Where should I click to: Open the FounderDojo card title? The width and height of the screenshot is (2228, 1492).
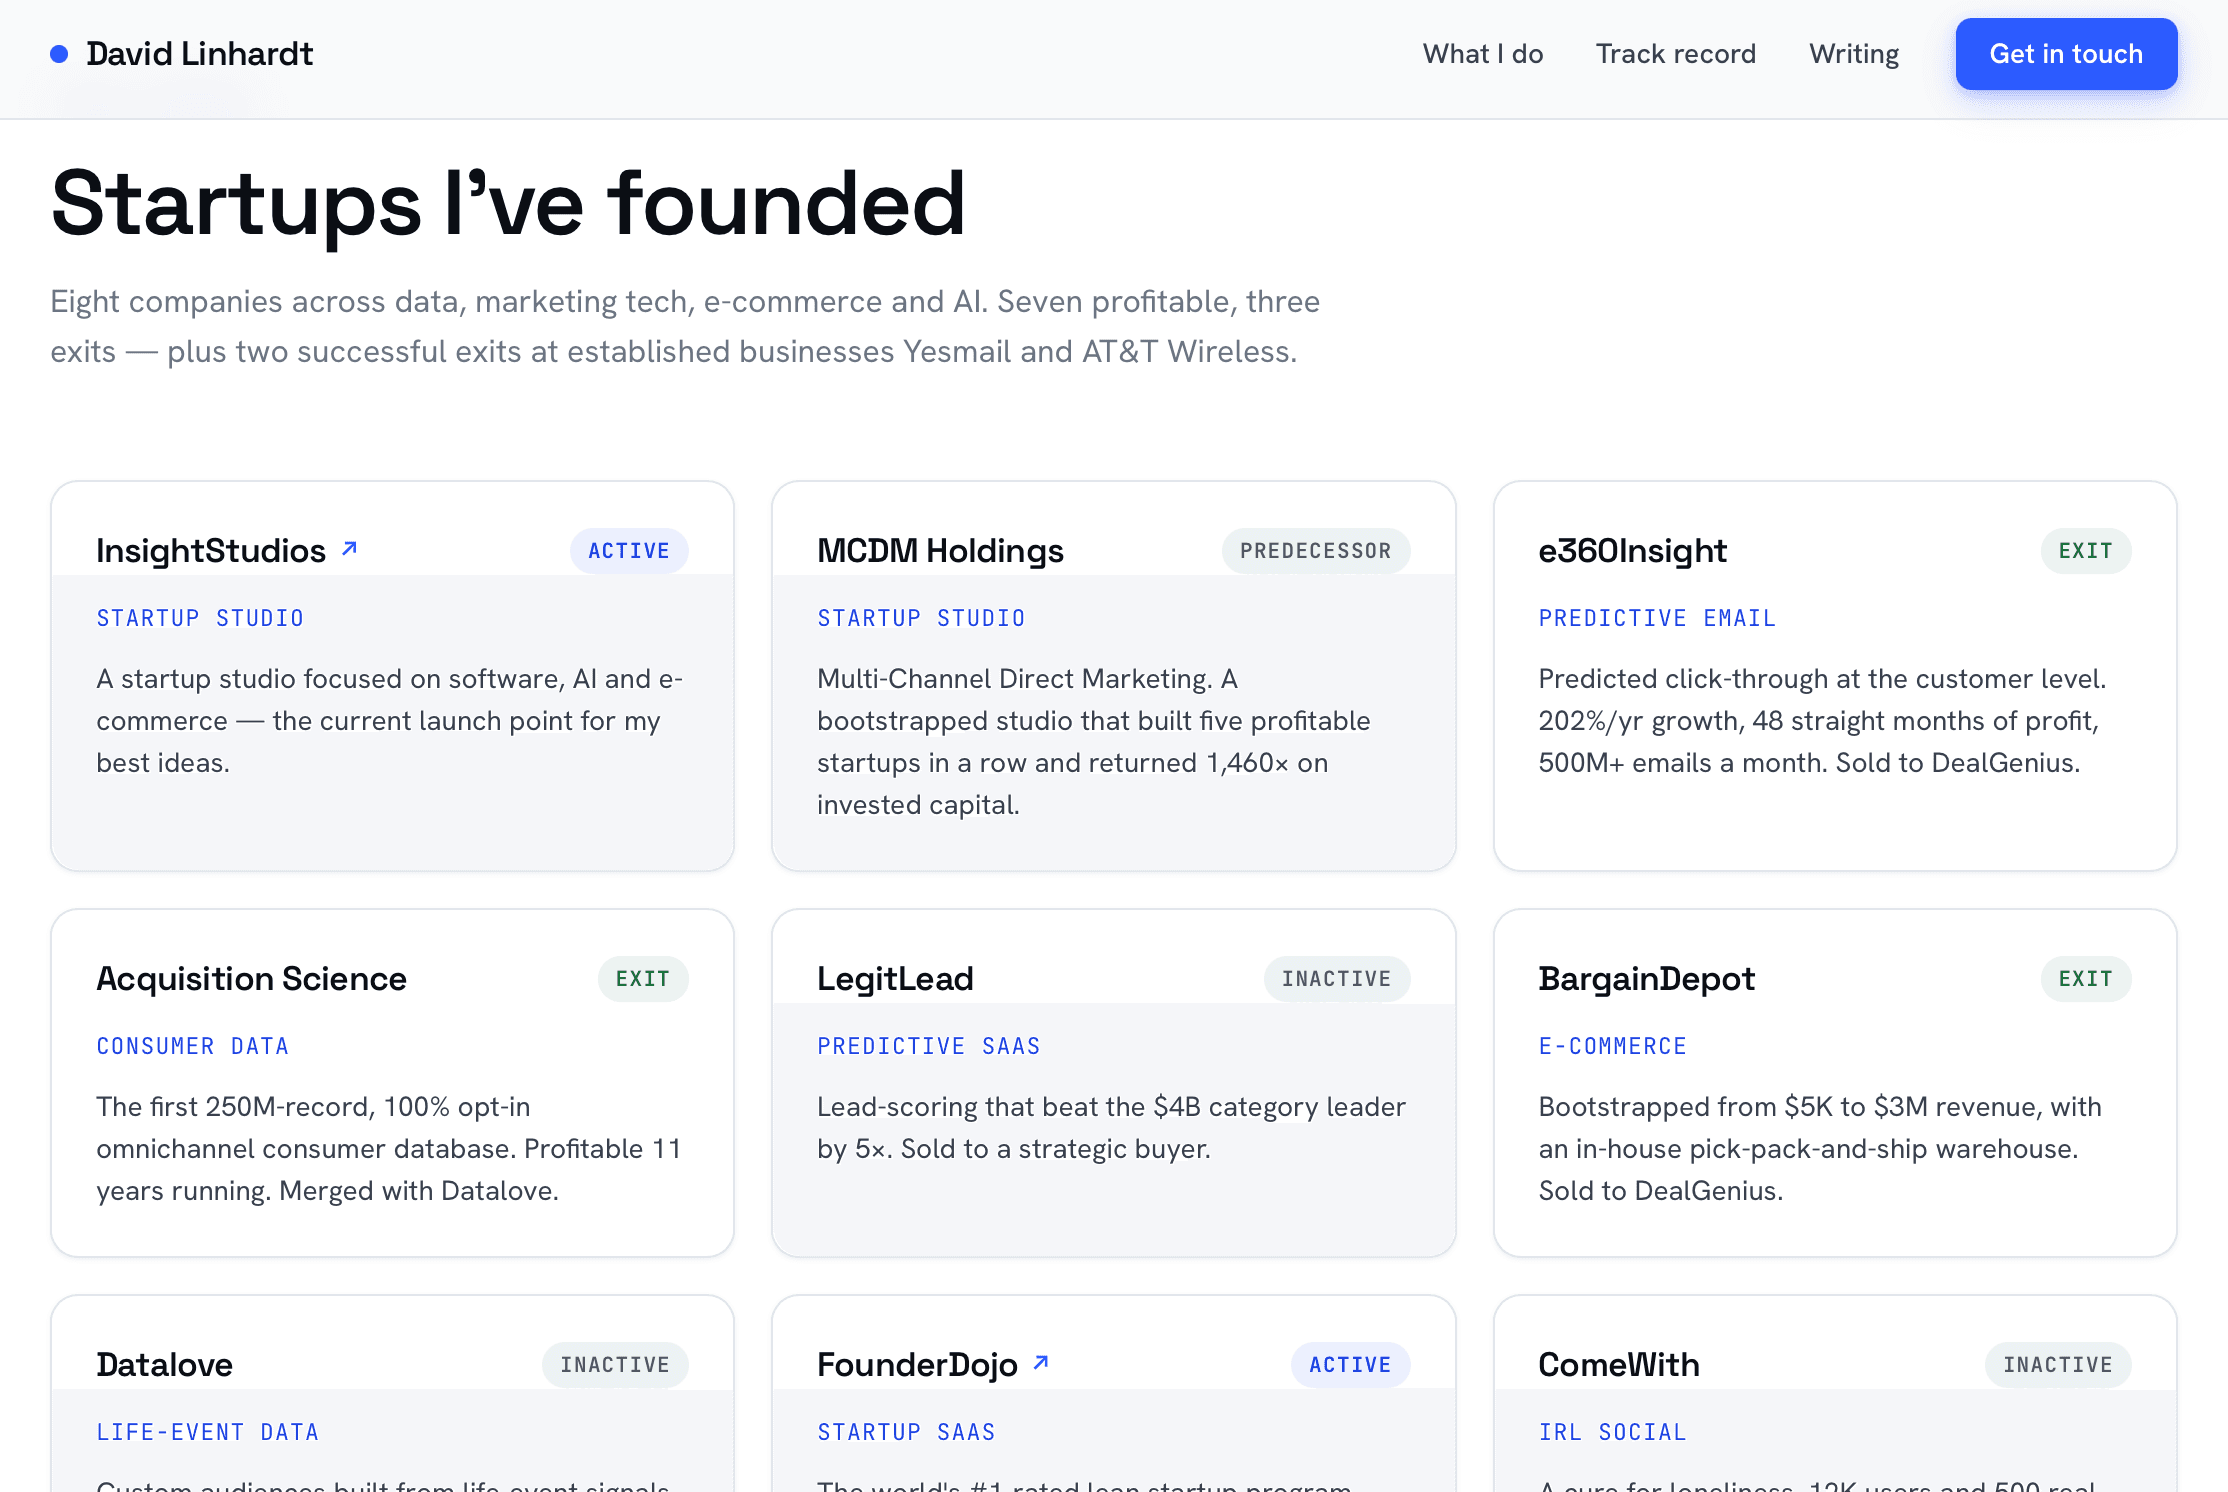[x=917, y=1365]
